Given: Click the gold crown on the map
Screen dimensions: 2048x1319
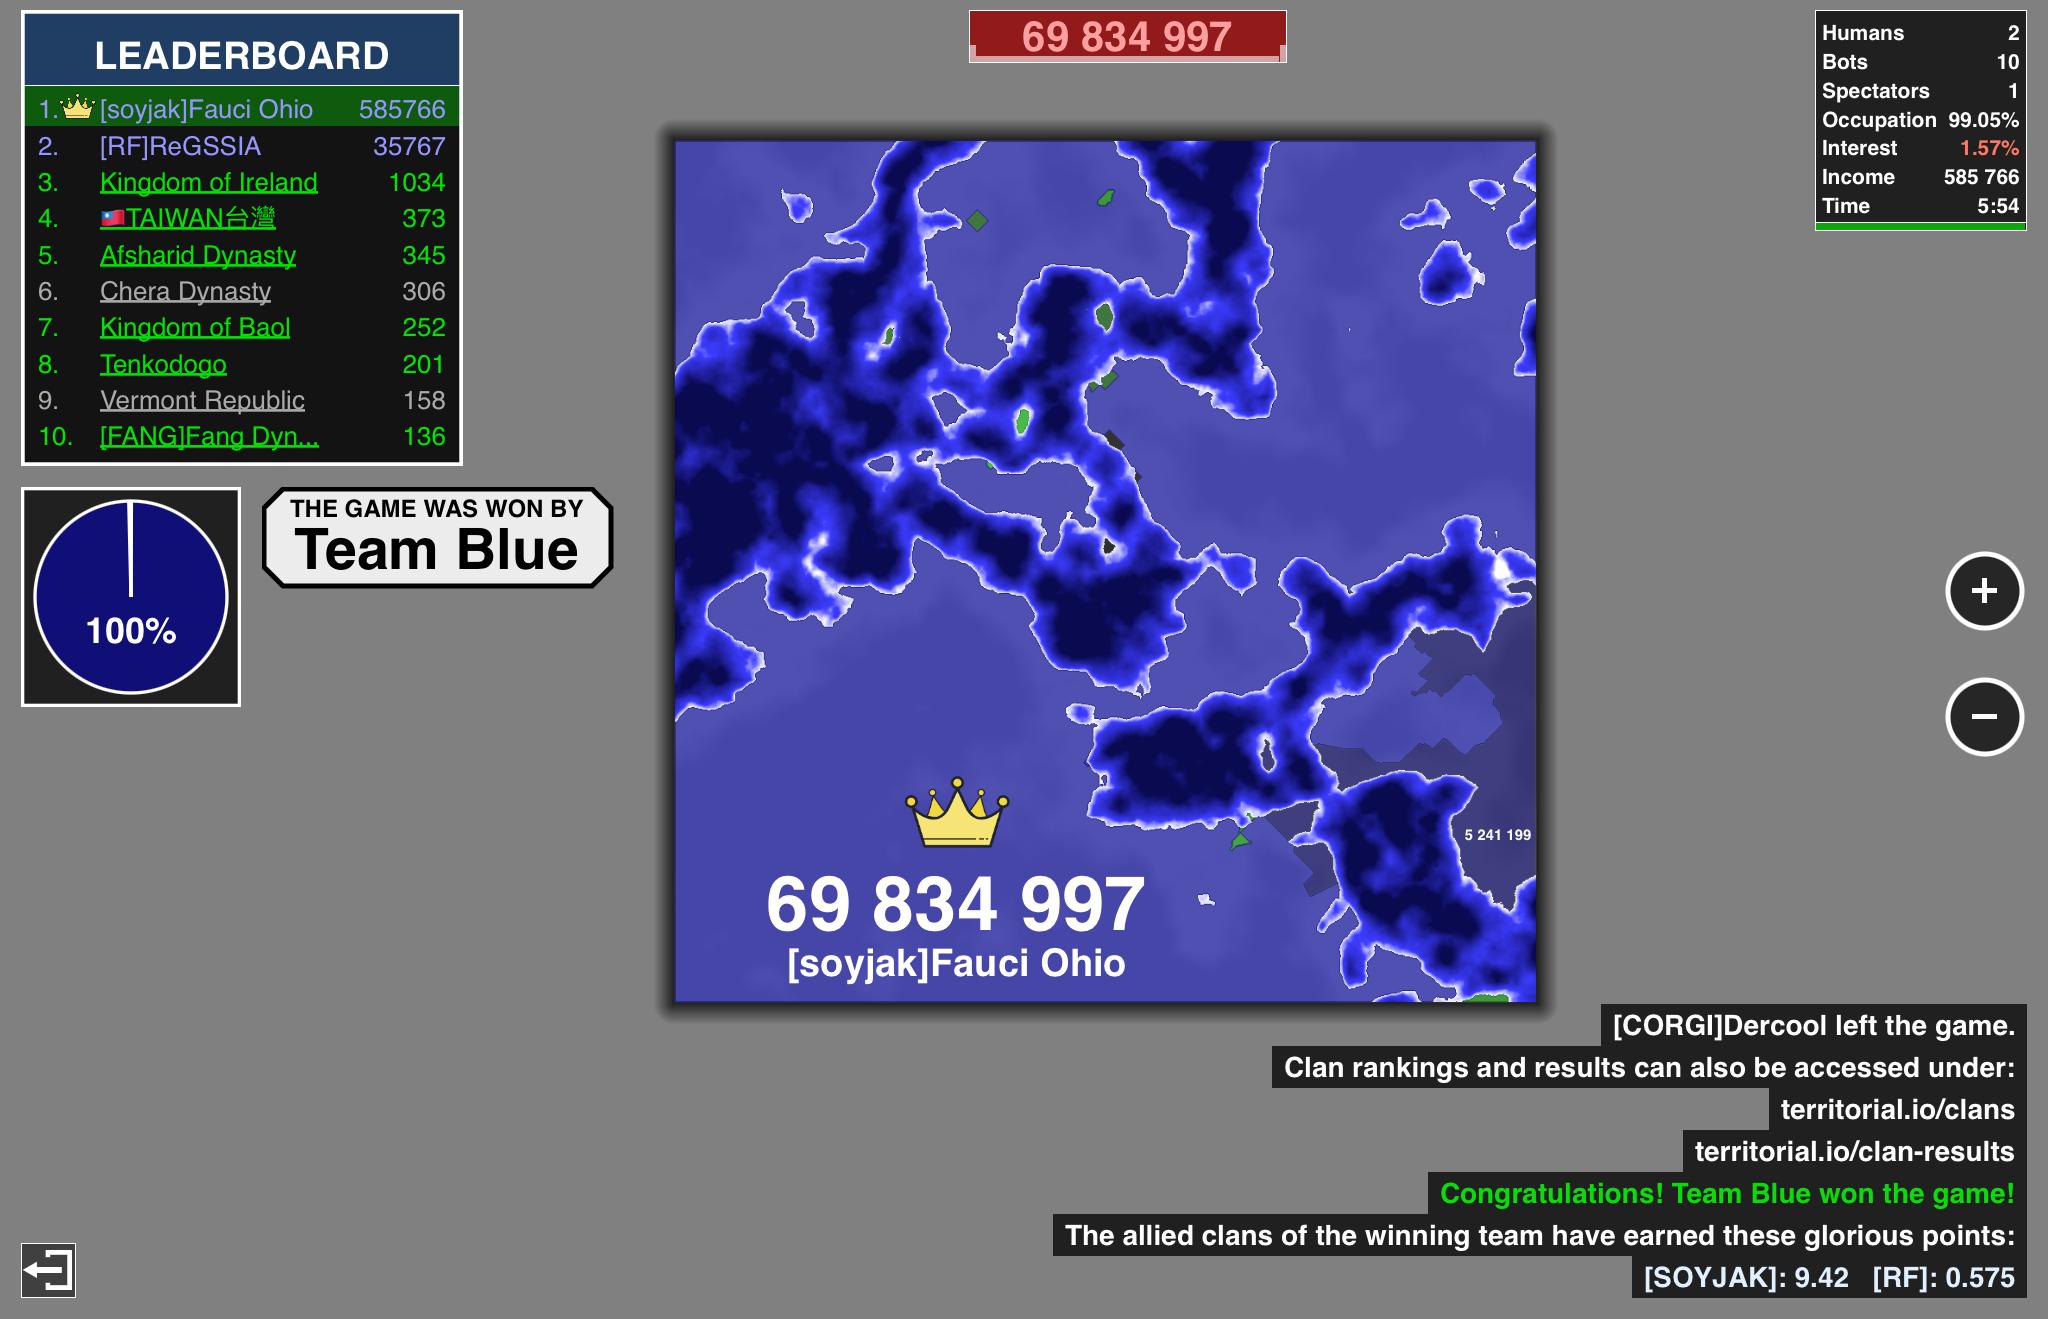Looking at the screenshot, I should 957,812.
